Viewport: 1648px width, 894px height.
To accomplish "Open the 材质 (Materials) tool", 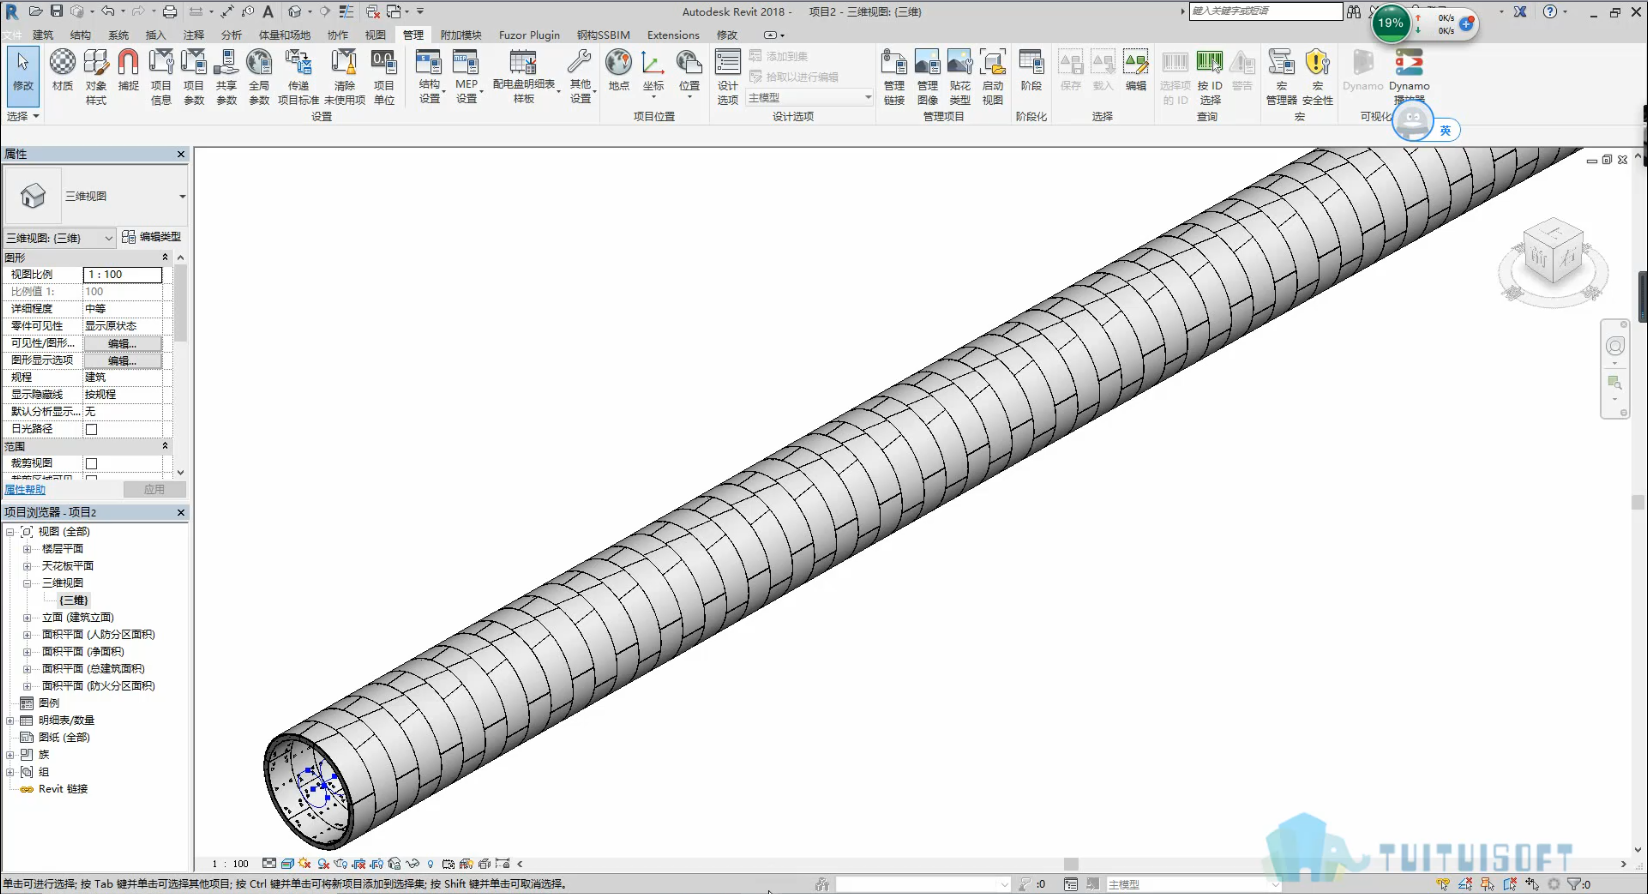I will (62, 71).
